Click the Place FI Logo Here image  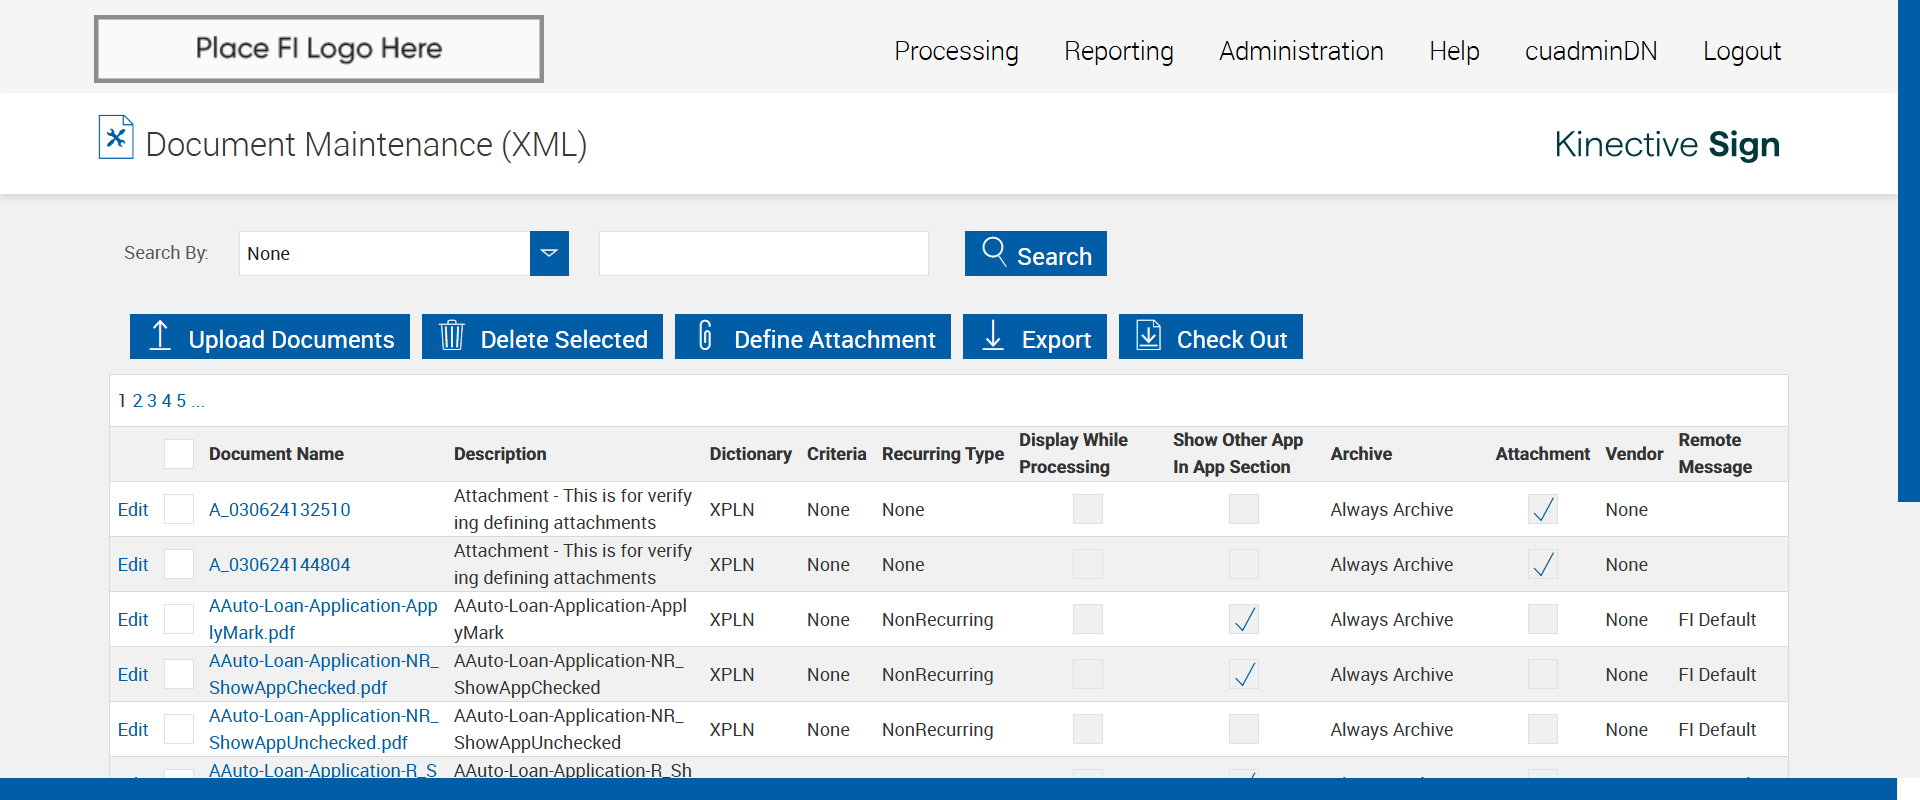319,49
